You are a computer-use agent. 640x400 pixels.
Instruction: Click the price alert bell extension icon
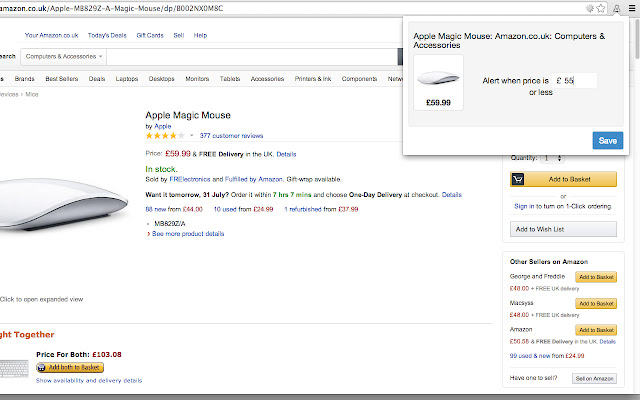pyautogui.click(x=616, y=8)
